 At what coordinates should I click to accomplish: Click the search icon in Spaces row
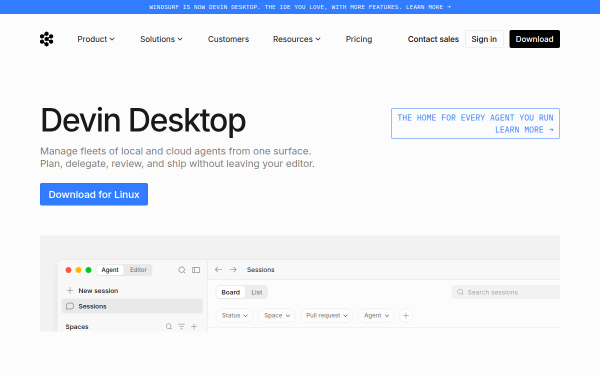tap(169, 326)
